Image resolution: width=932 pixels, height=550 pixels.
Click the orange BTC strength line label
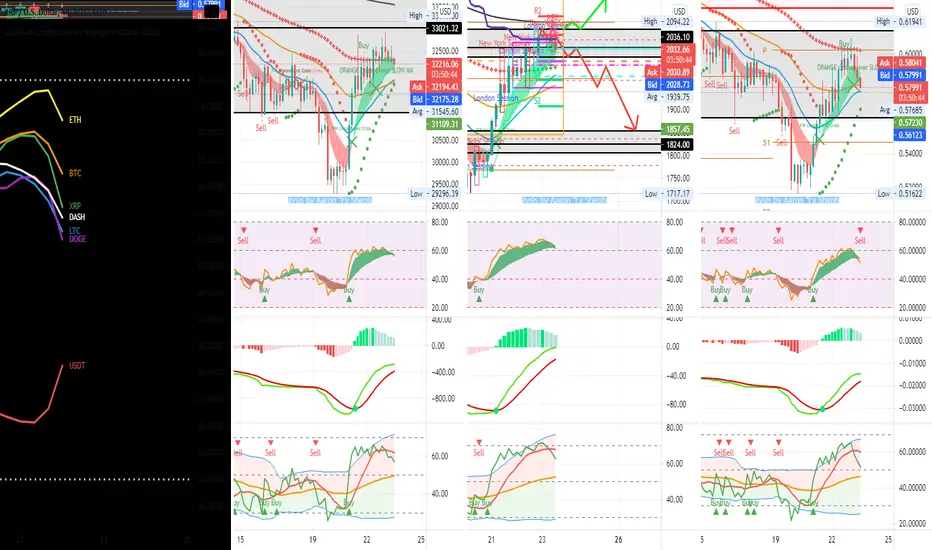coord(75,174)
